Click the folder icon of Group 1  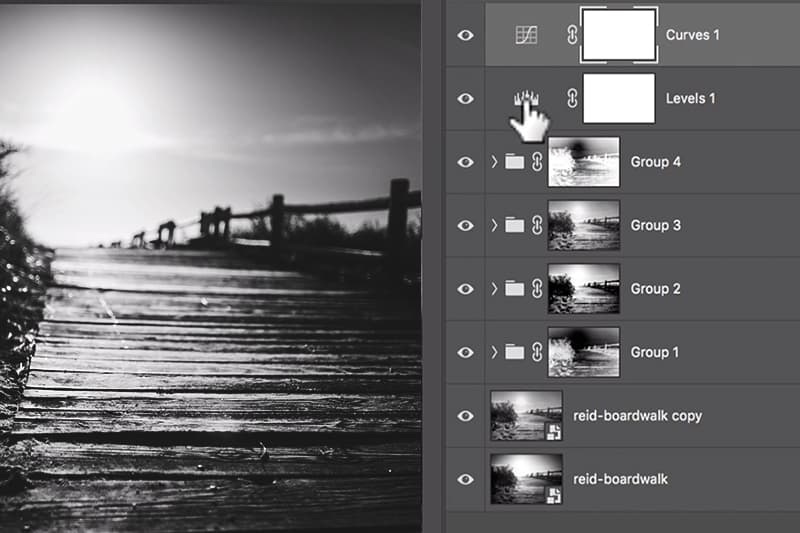tap(514, 352)
